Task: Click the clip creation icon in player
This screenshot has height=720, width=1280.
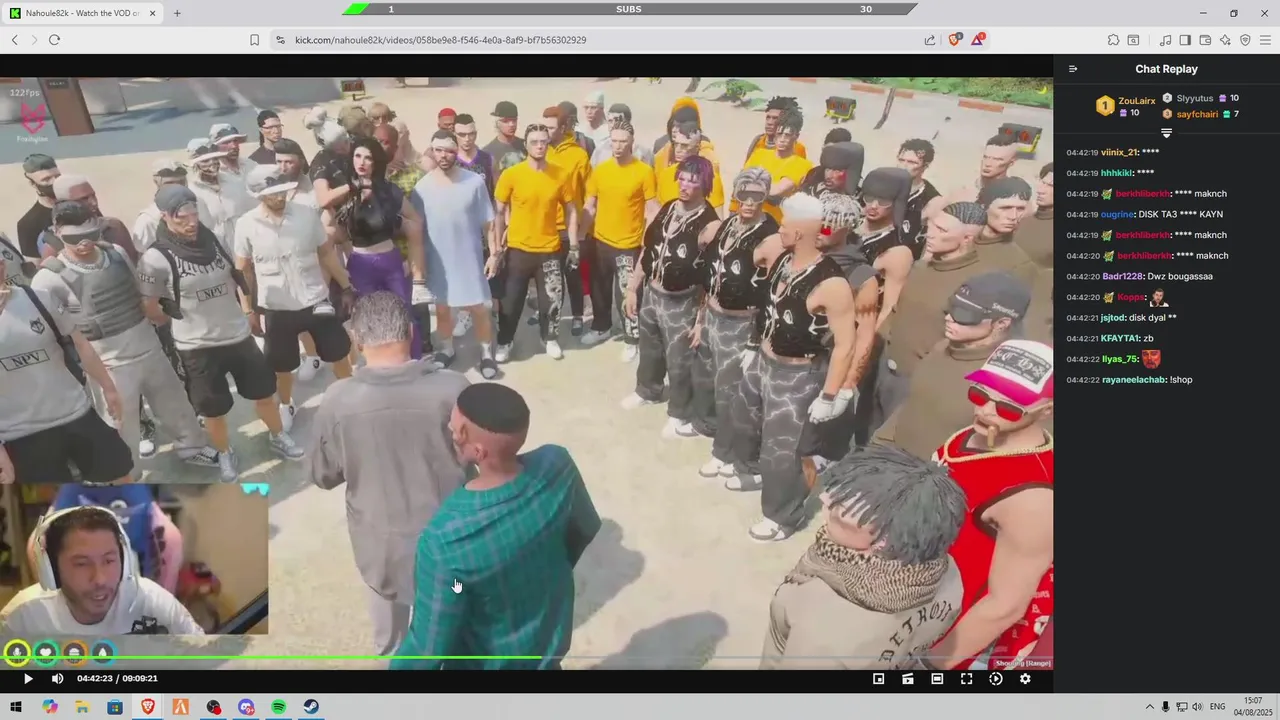Action: coord(907,679)
